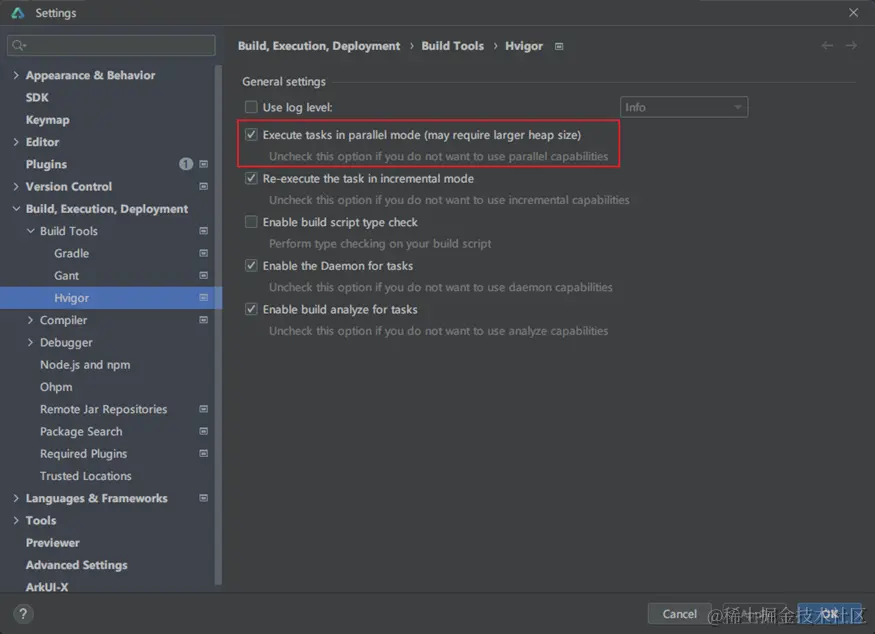Go forward with the right arrow icon
This screenshot has width=875, height=634.
[851, 46]
